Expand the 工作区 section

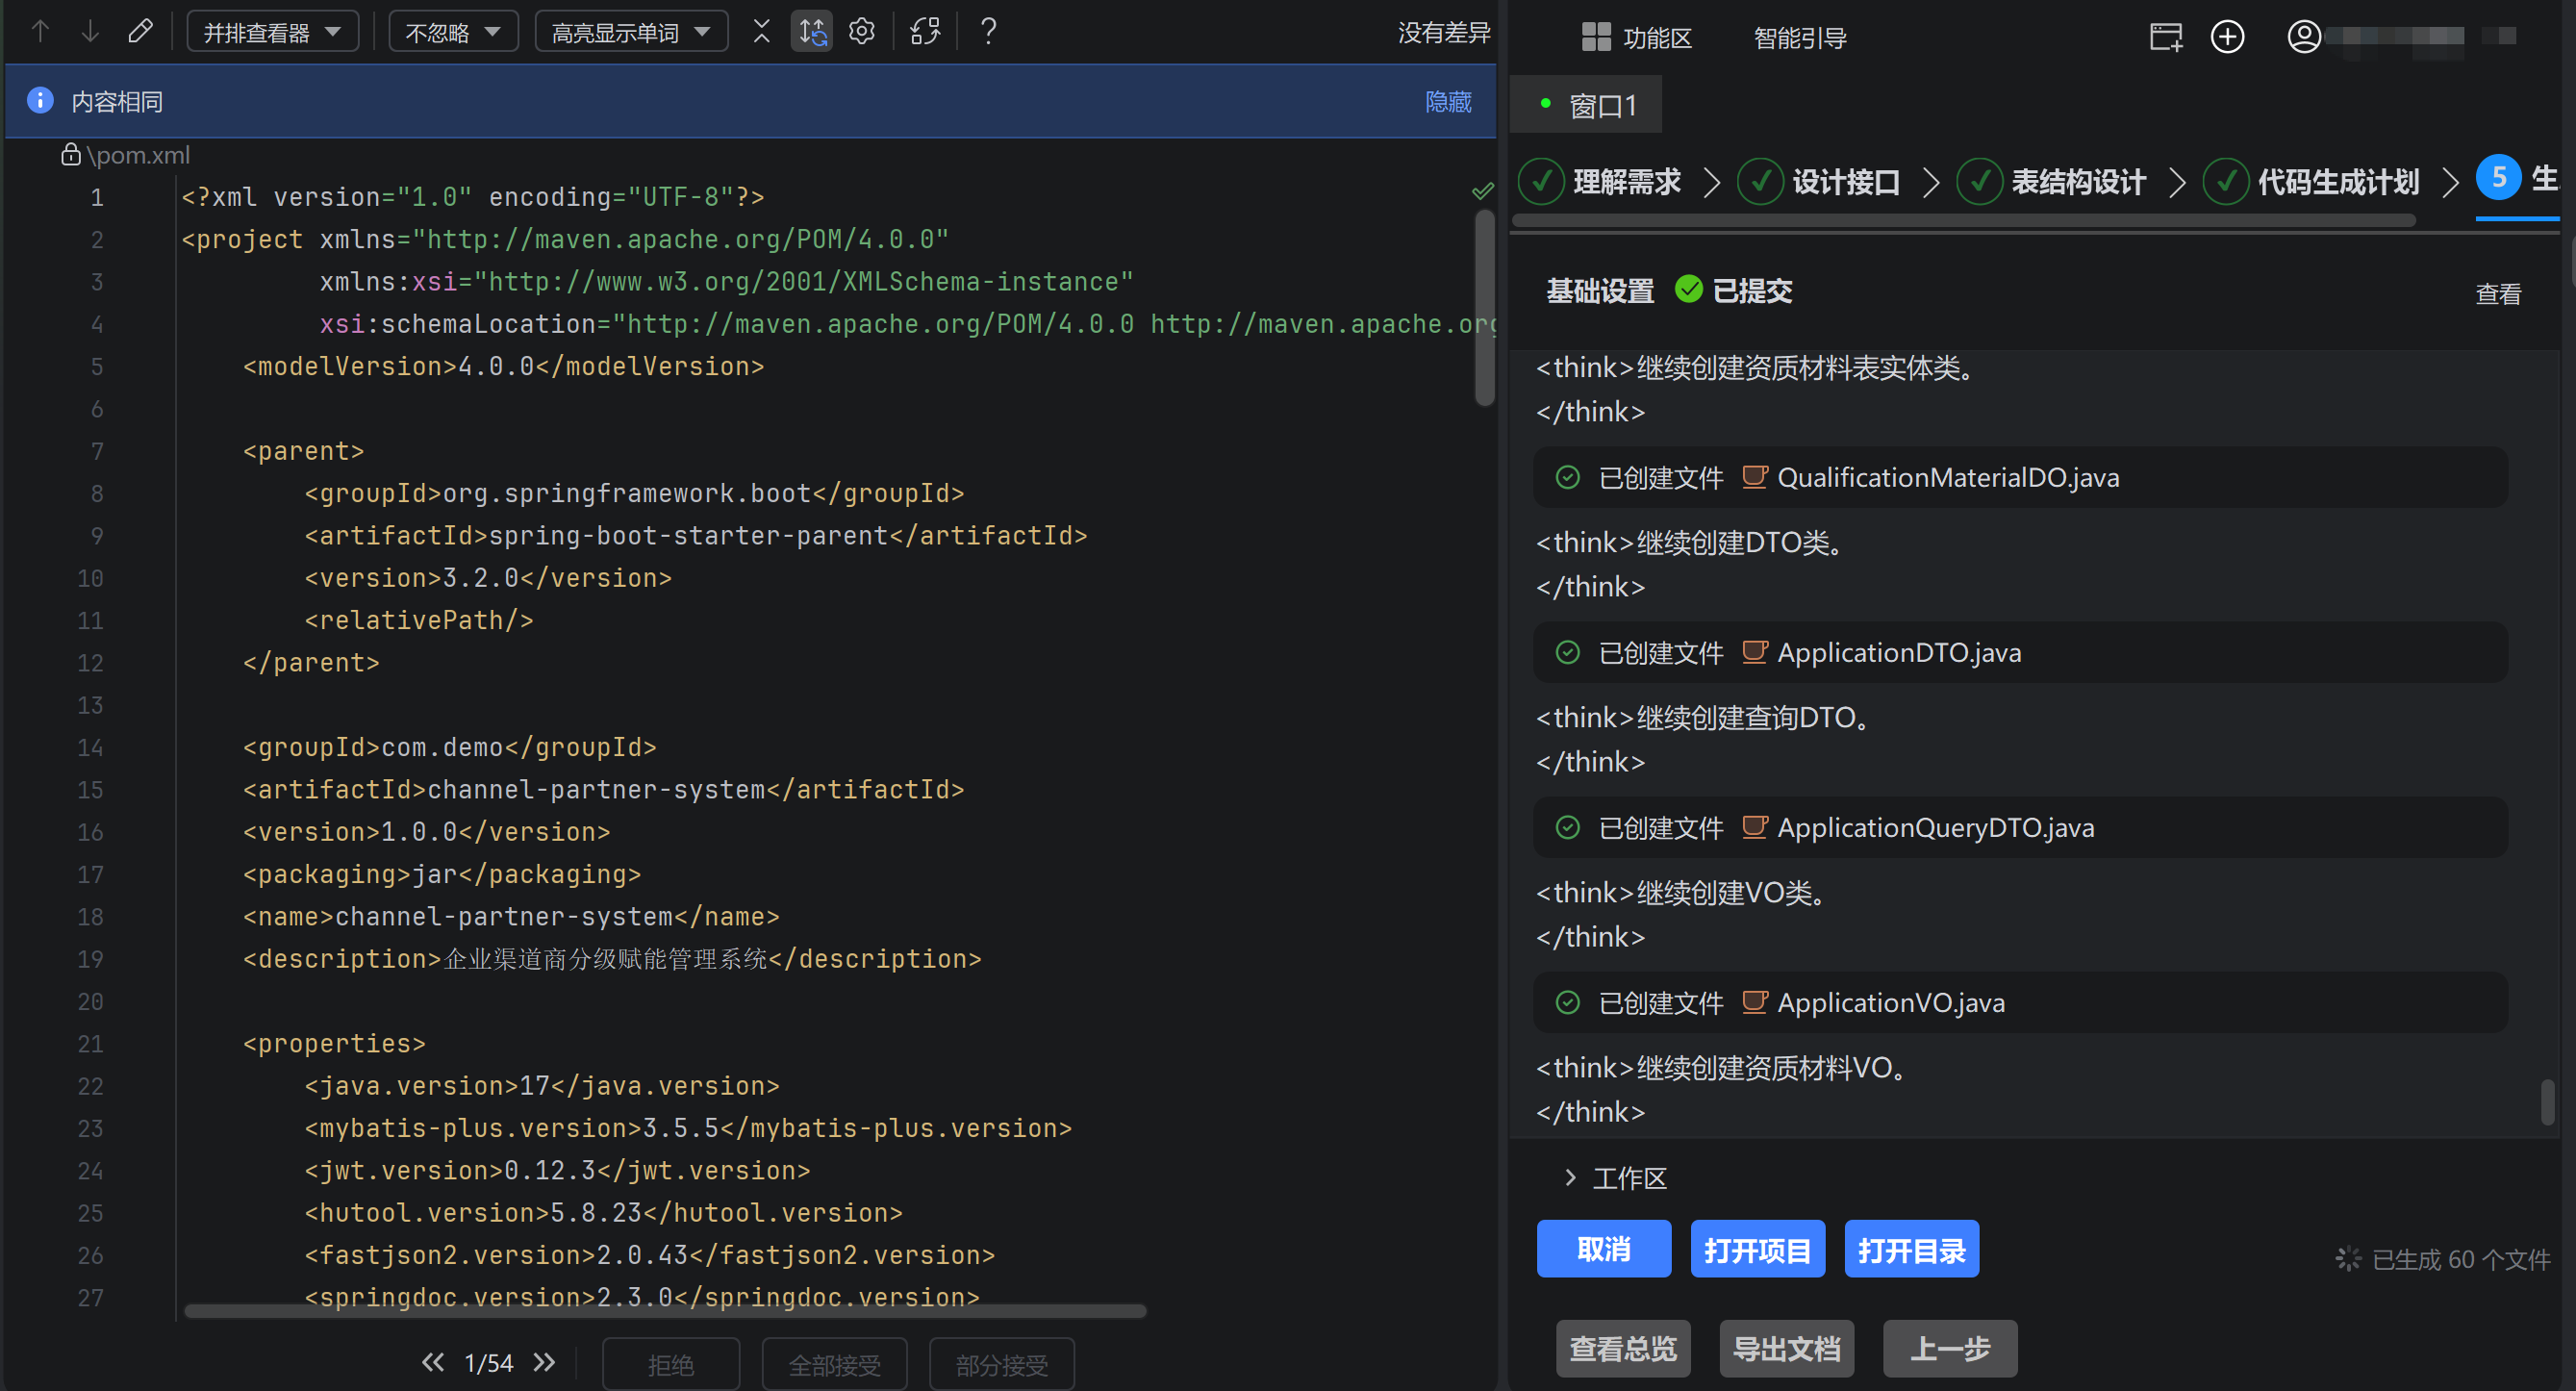(x=1616, y=1178)
